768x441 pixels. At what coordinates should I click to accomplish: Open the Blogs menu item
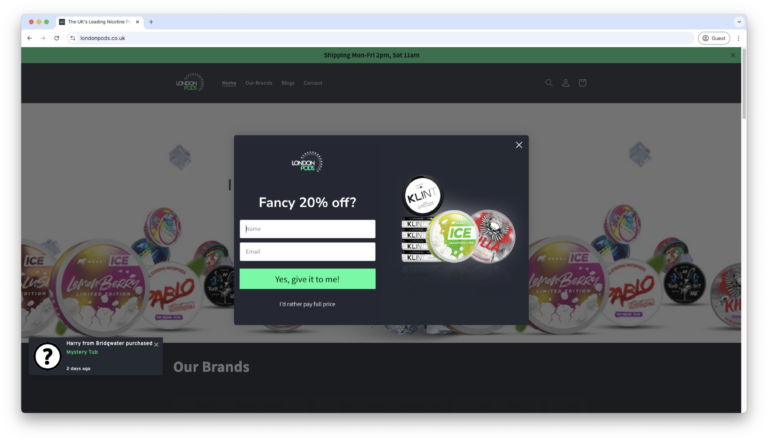(288, 83)
